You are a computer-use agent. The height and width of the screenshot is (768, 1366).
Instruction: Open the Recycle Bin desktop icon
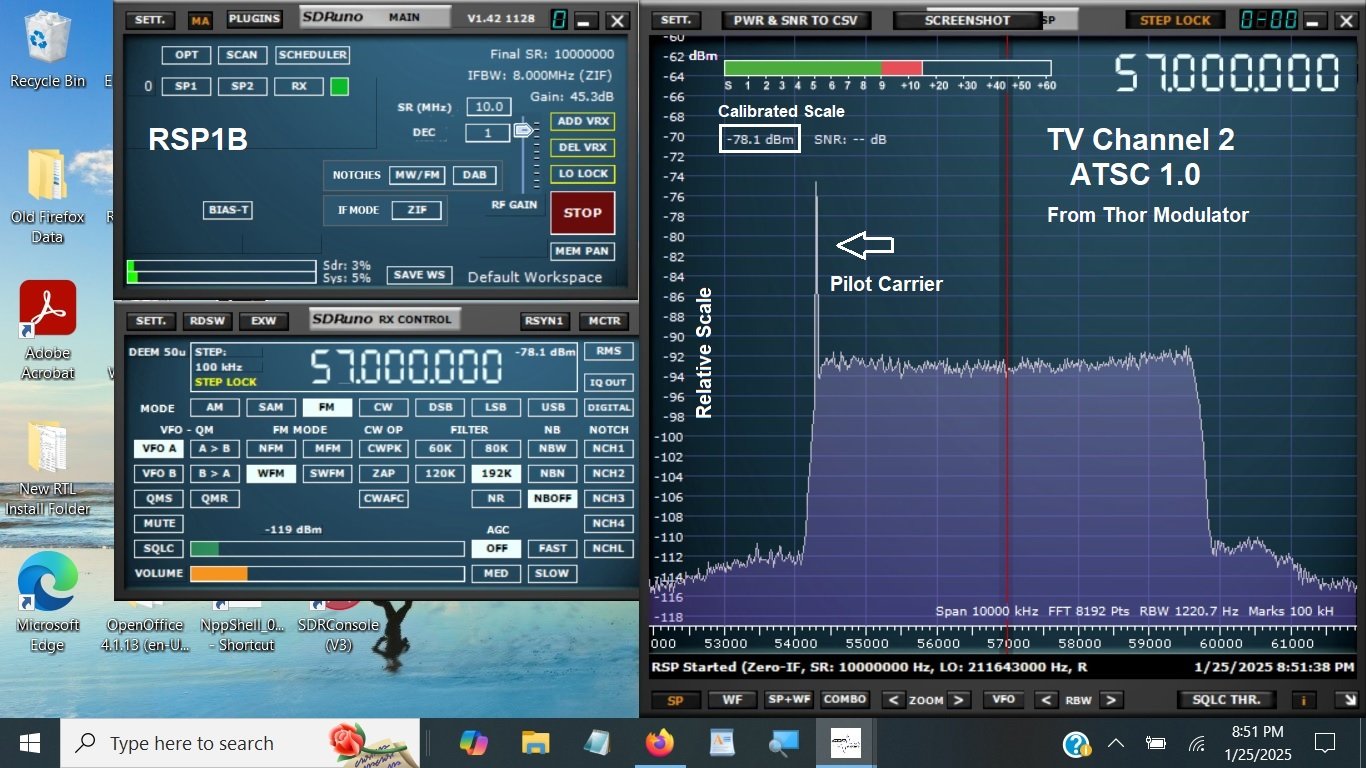click(47, 49)
